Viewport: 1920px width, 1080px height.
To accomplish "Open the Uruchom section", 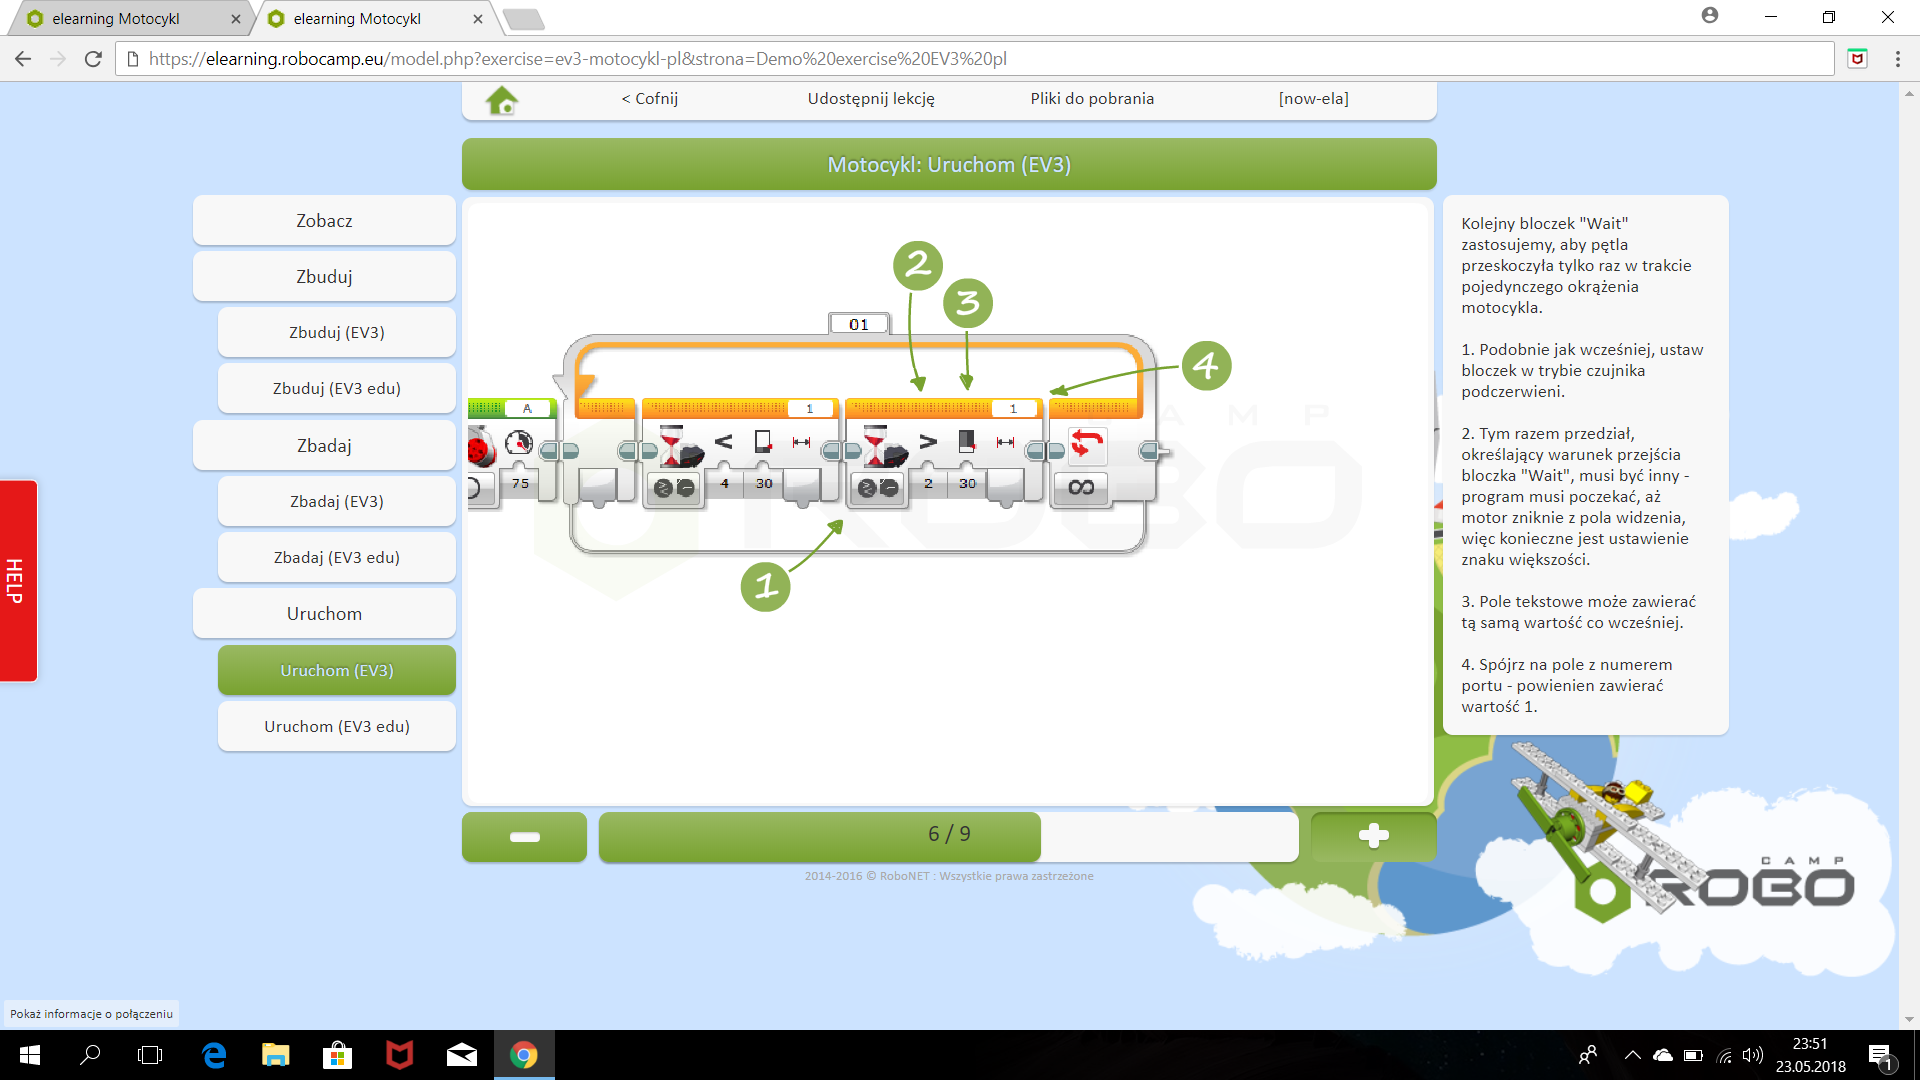I will click(x=324, y=614).
